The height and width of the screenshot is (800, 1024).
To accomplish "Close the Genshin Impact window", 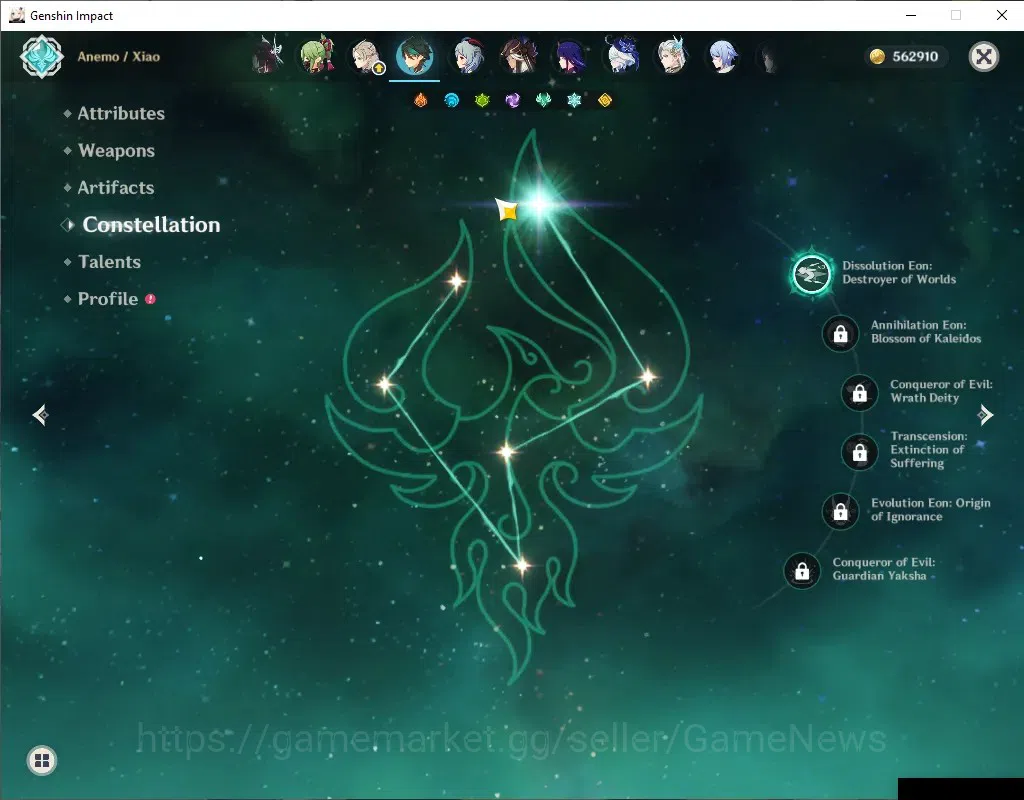I will point(1002,15).
